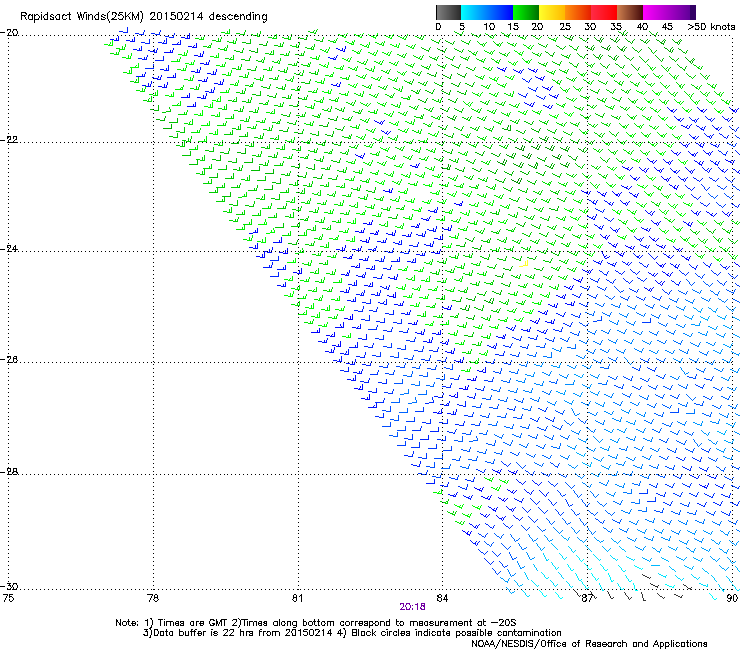The height and width of the screenshot is (650, 740).
Task: Click the longitude label '87'
Action: click(x=587, y=598)
